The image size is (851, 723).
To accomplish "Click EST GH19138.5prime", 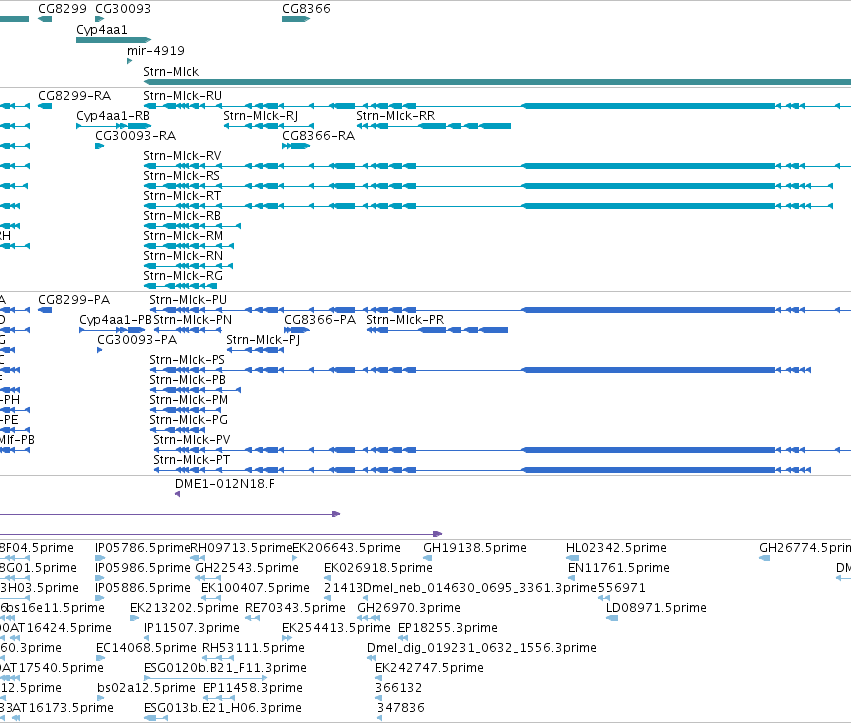I will point(475,548).
